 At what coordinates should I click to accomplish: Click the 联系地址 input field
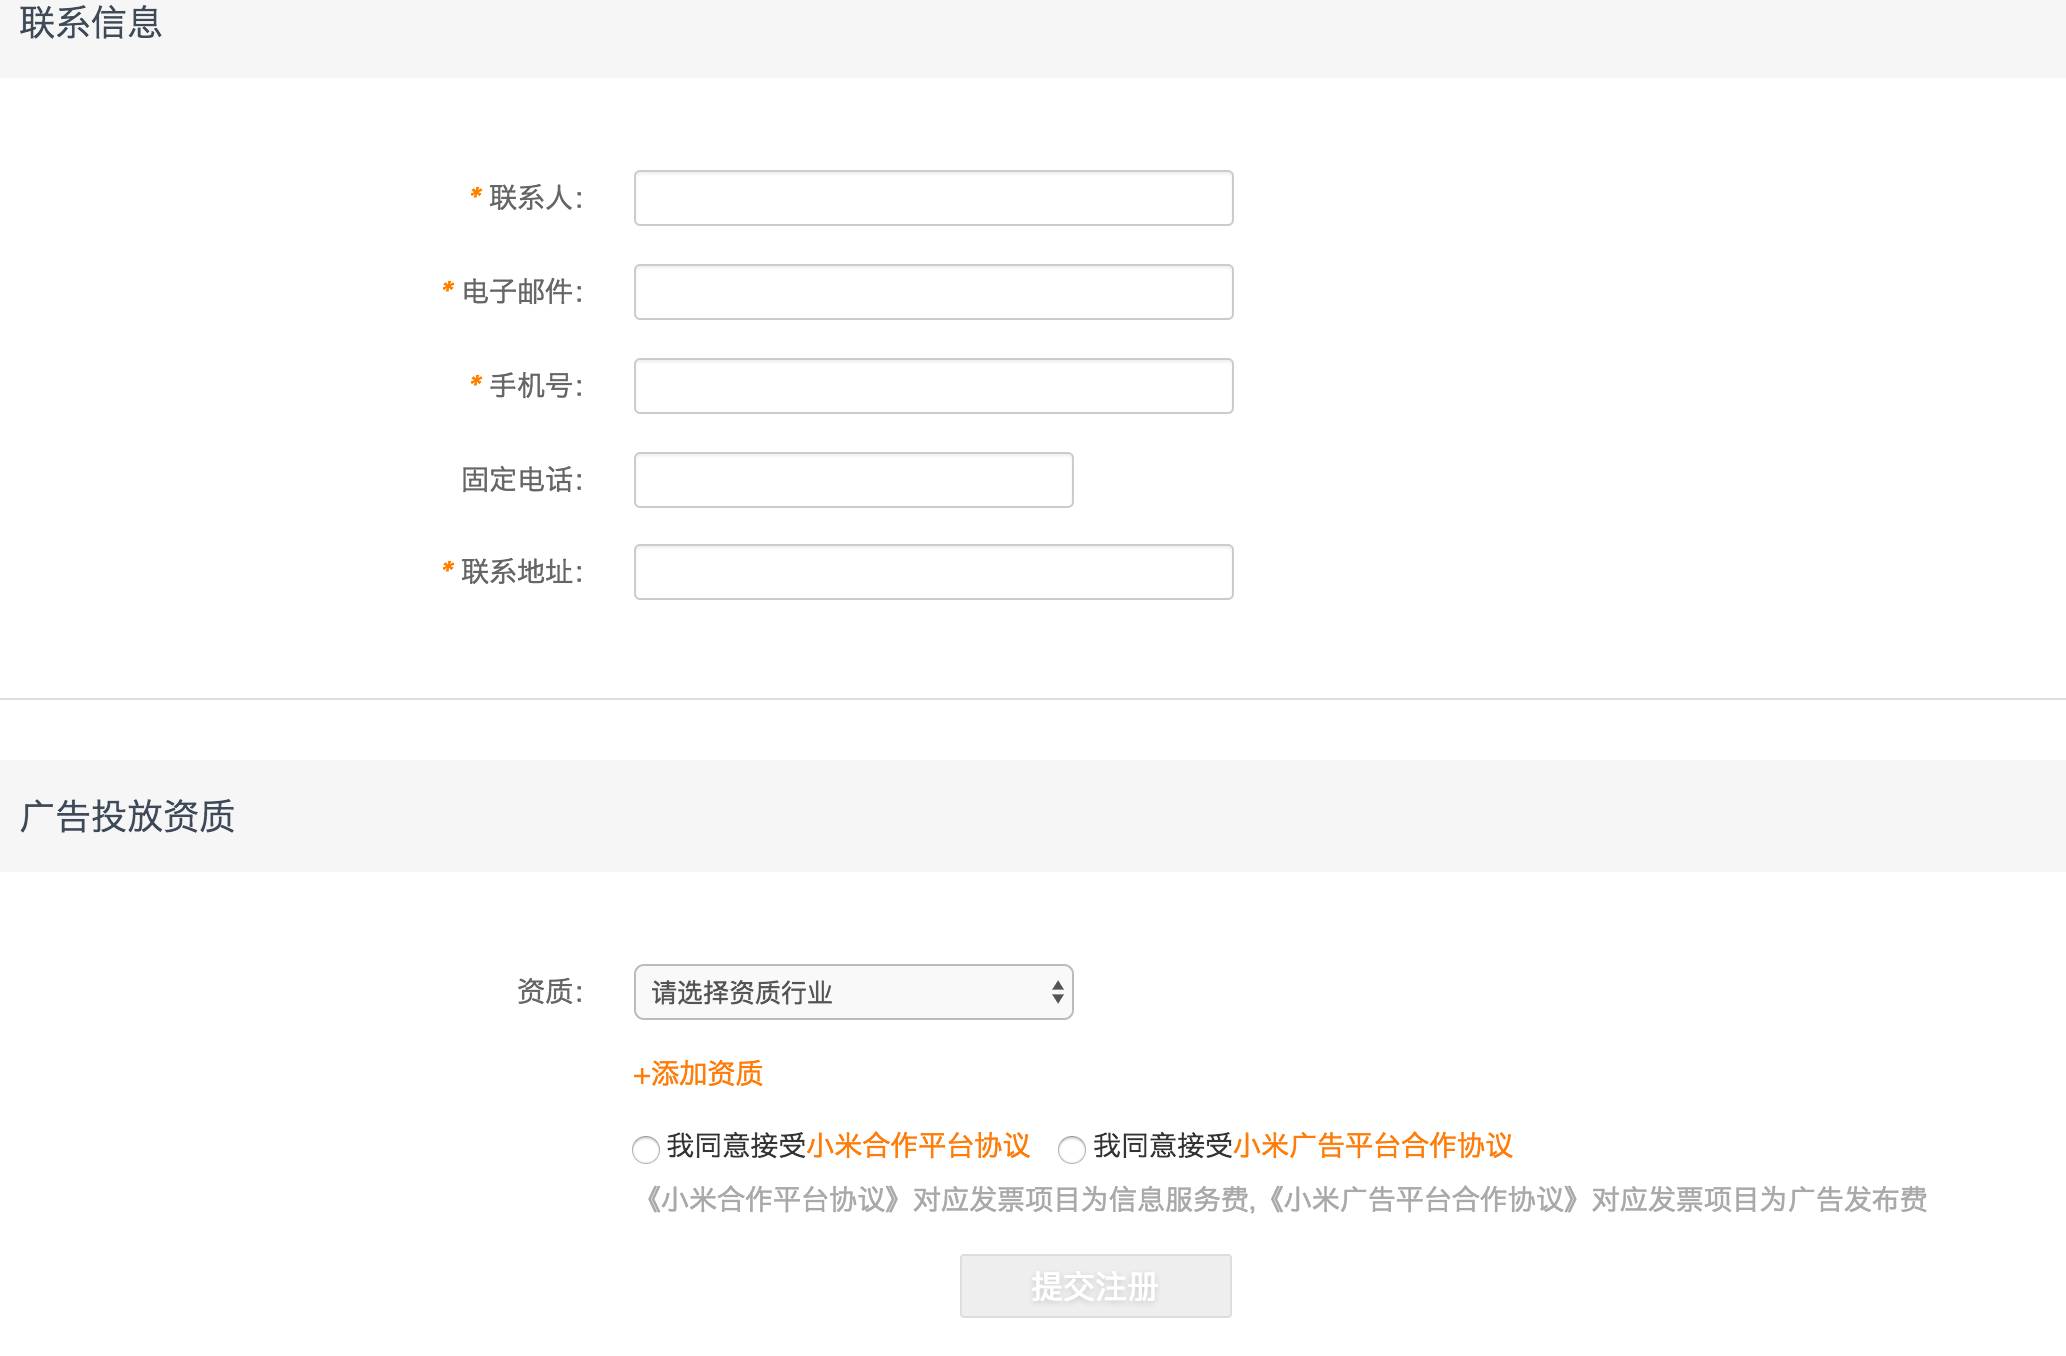[x=932, y=572]
